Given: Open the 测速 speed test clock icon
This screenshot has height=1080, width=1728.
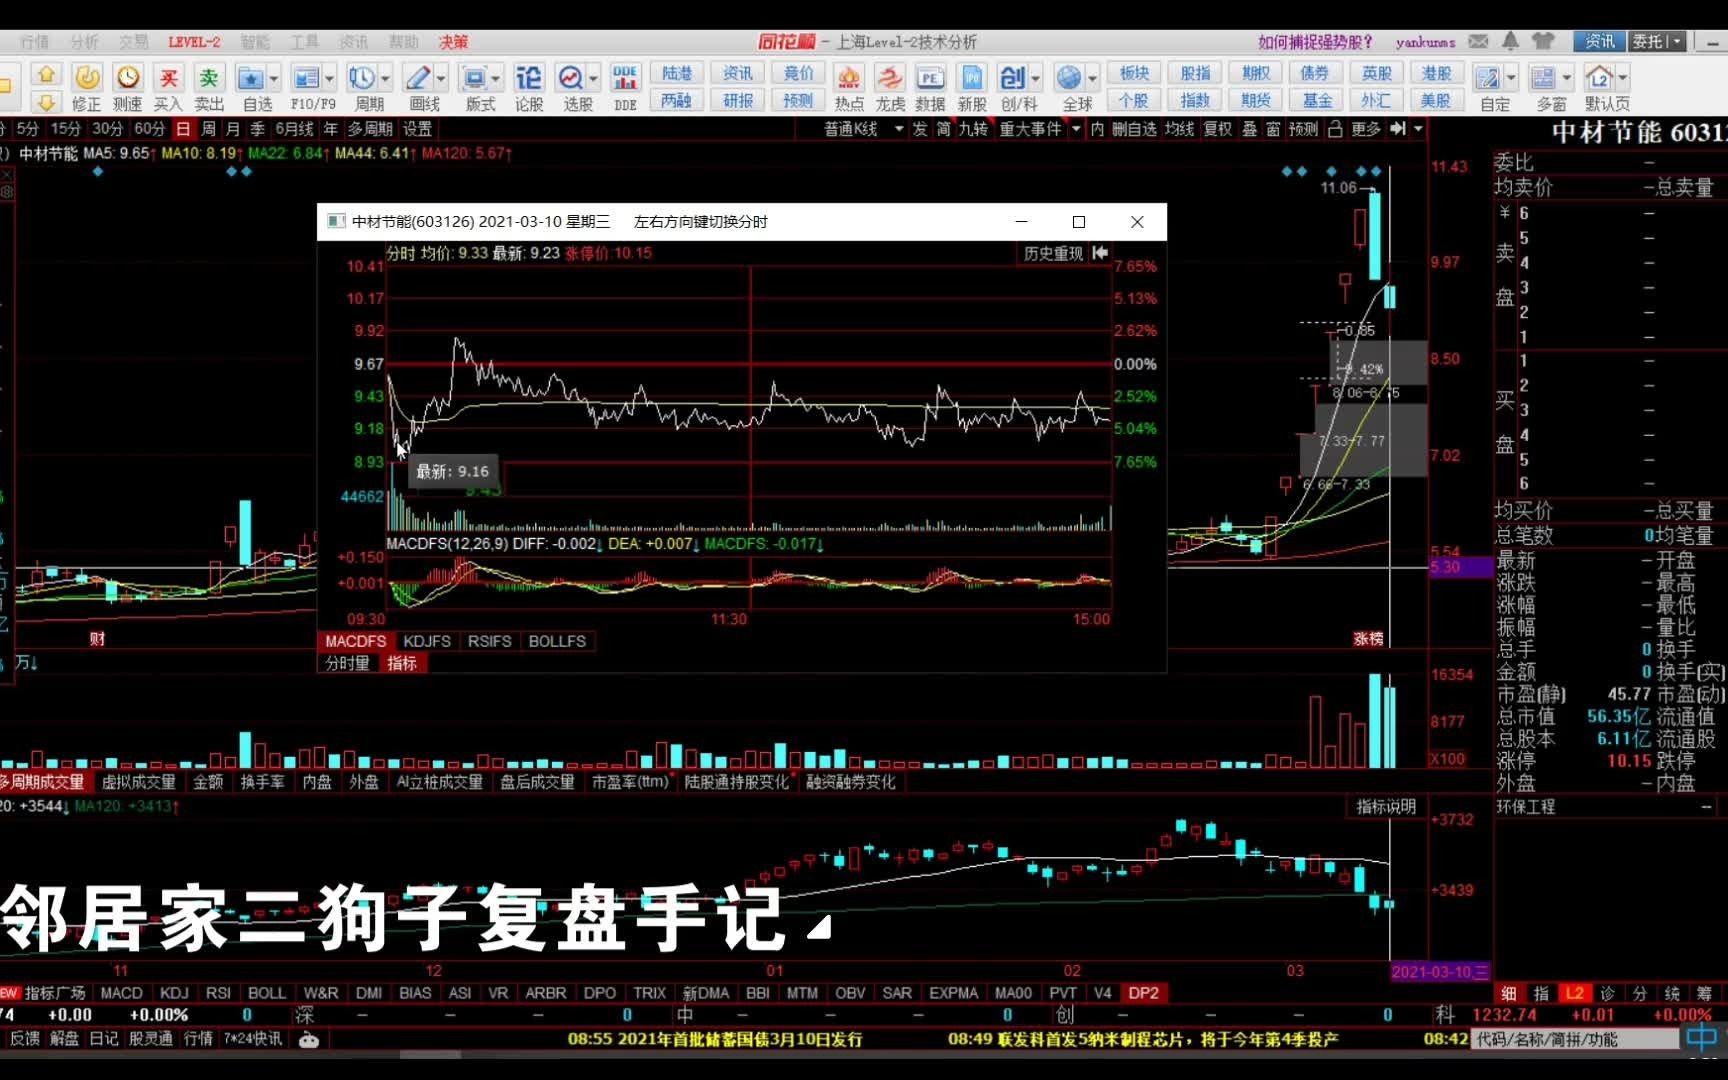Looking at the screenshot, I should coord(128,78).
